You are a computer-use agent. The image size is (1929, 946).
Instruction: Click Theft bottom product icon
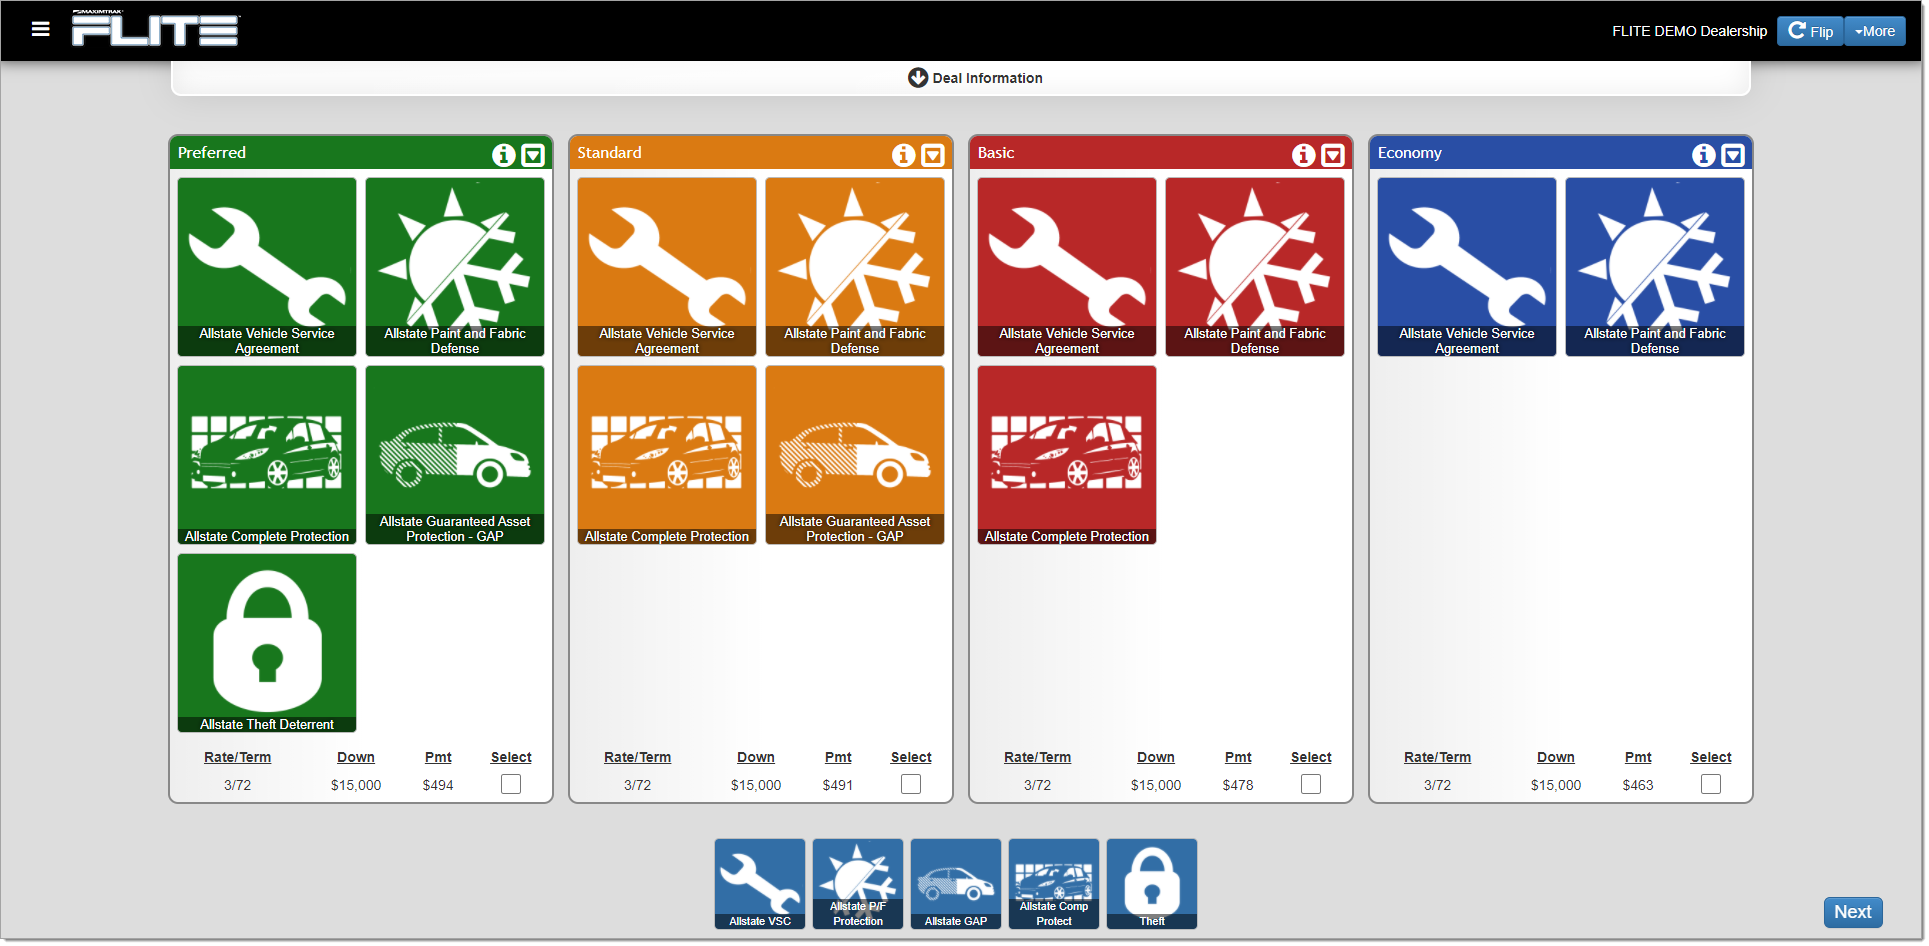[1152, 884]
